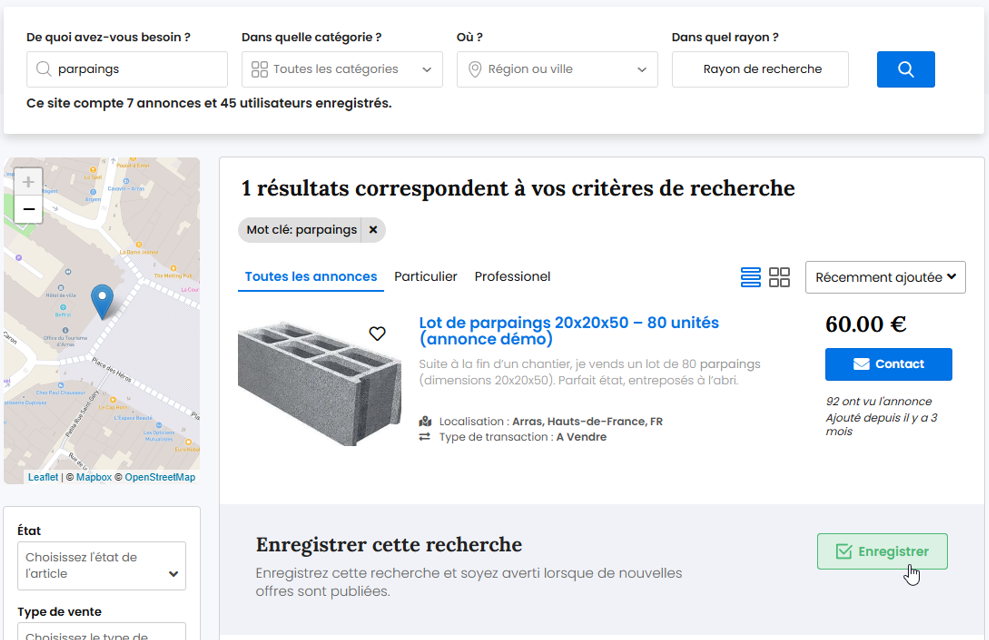Switch to grid view layout
Viewport: 989px width, 640px height.
779,277
